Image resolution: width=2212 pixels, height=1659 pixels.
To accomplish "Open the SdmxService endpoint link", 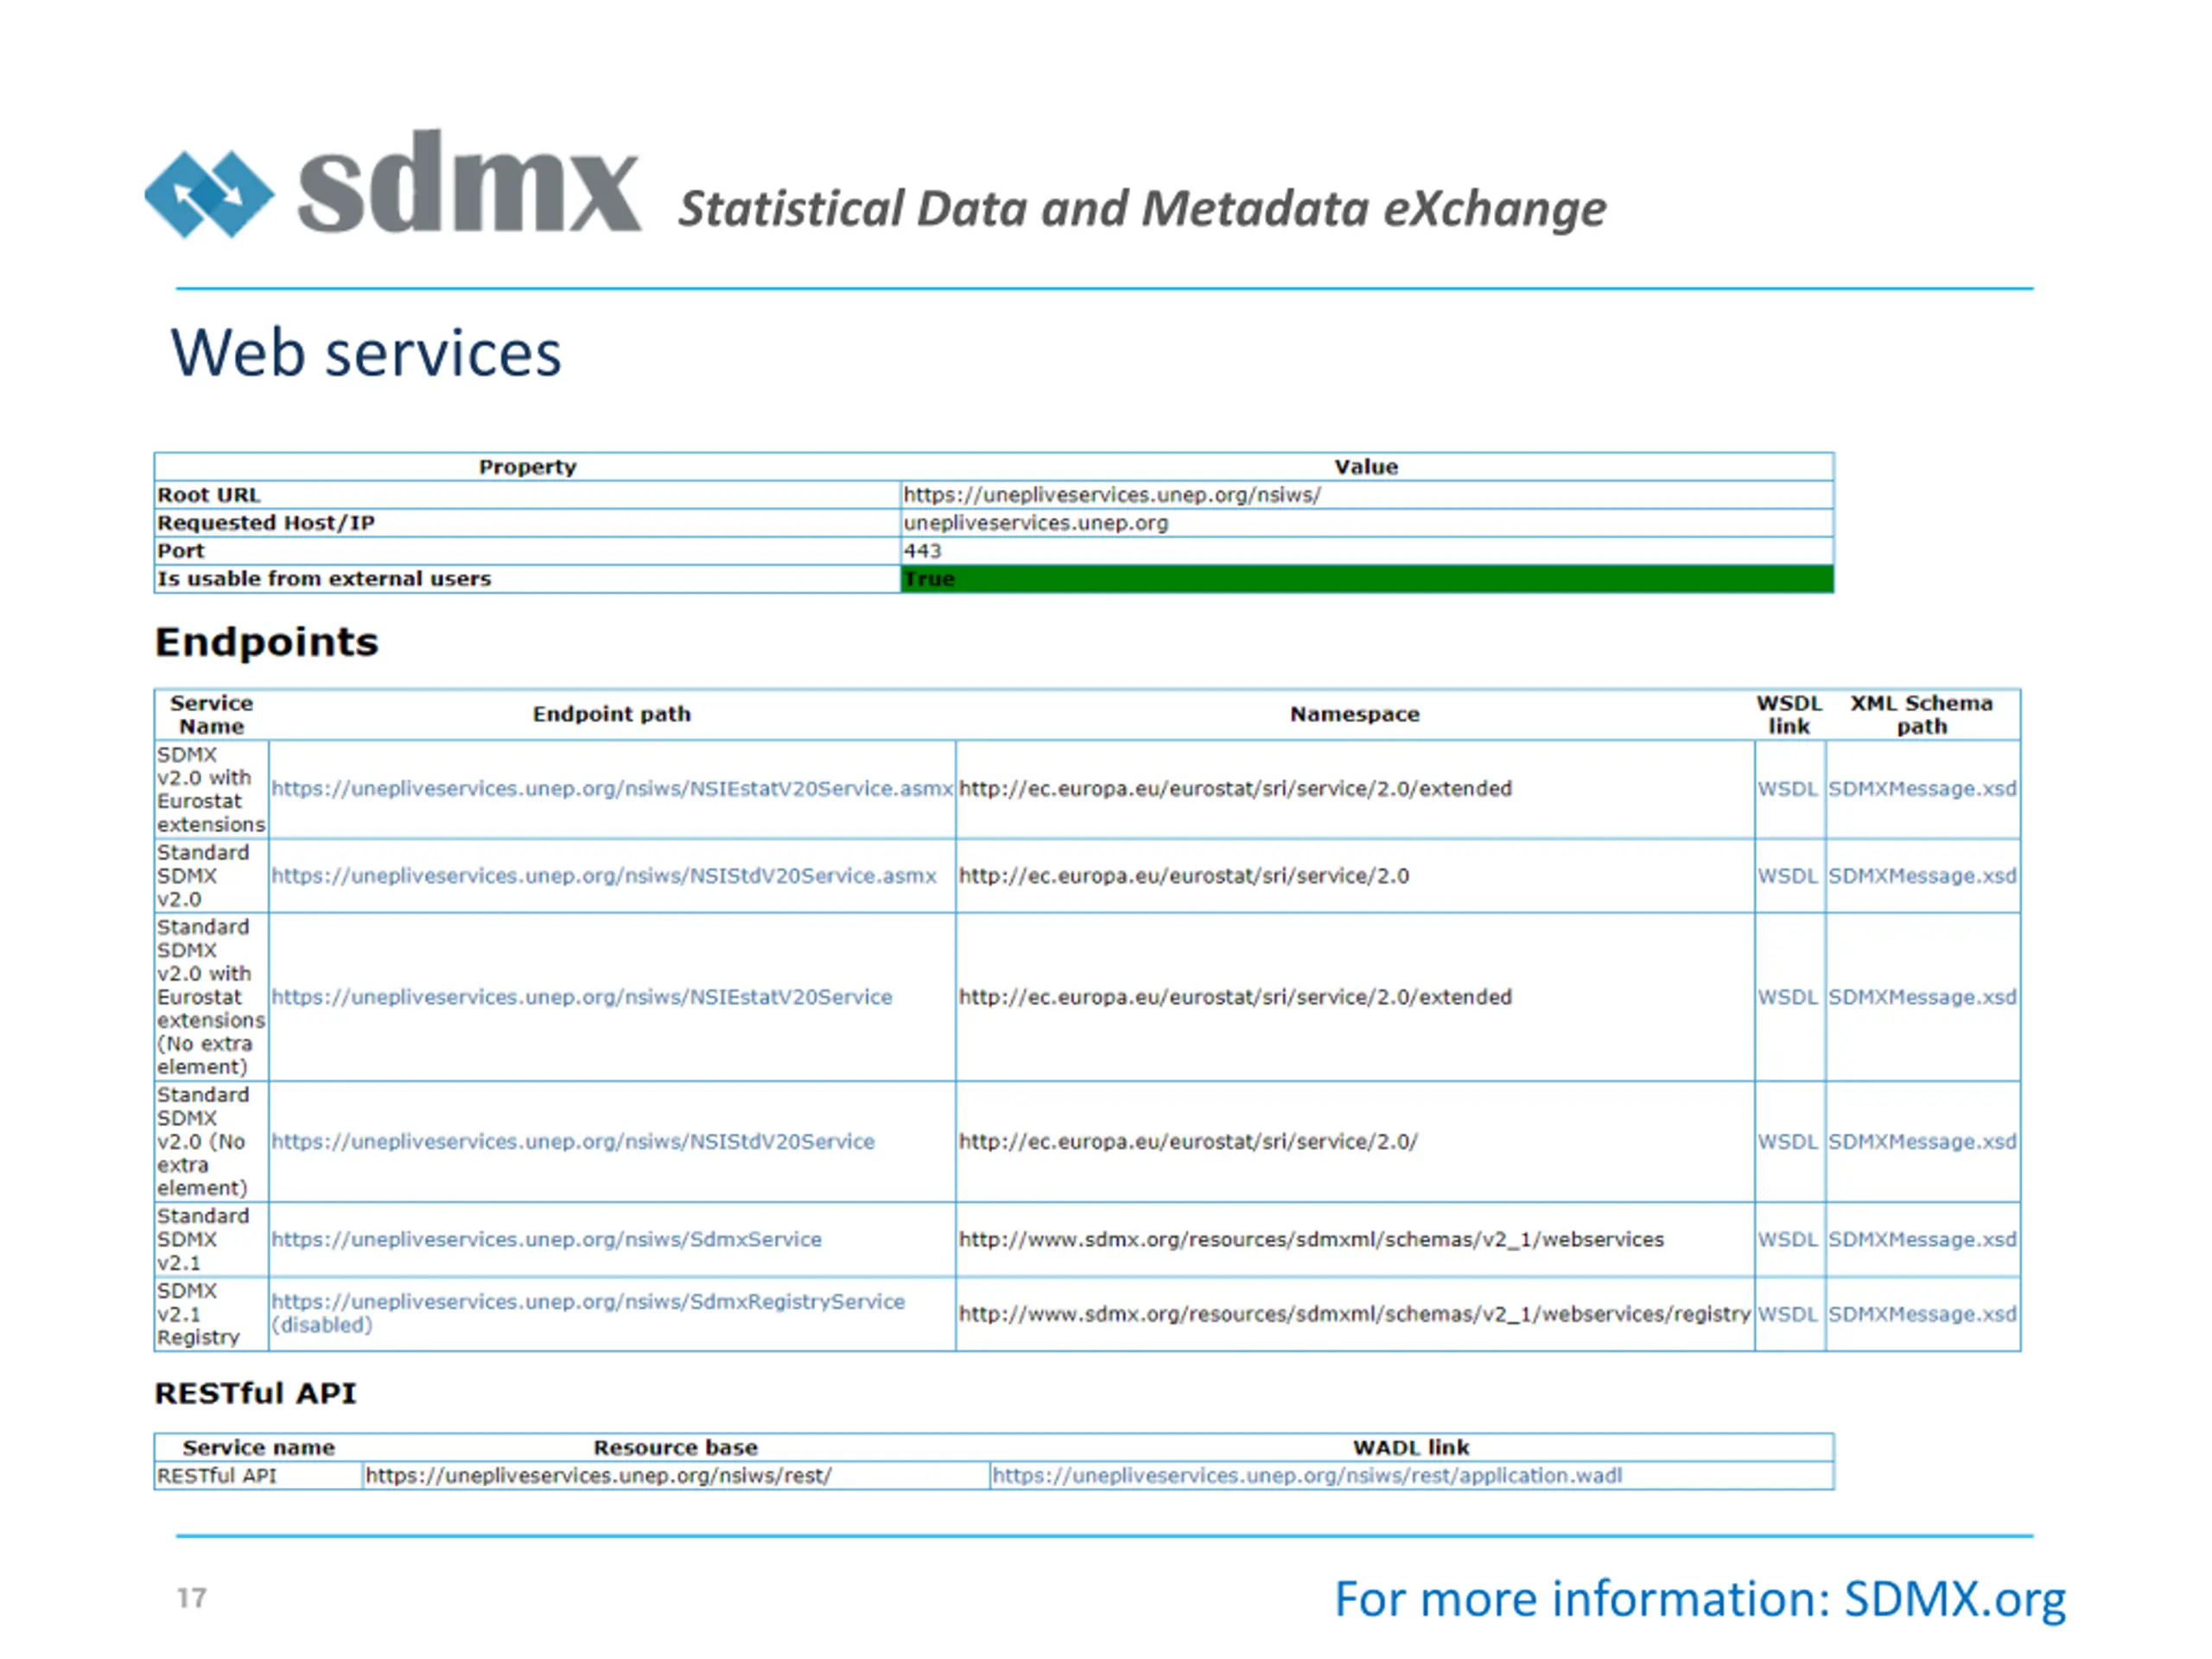I will 546,1240.
